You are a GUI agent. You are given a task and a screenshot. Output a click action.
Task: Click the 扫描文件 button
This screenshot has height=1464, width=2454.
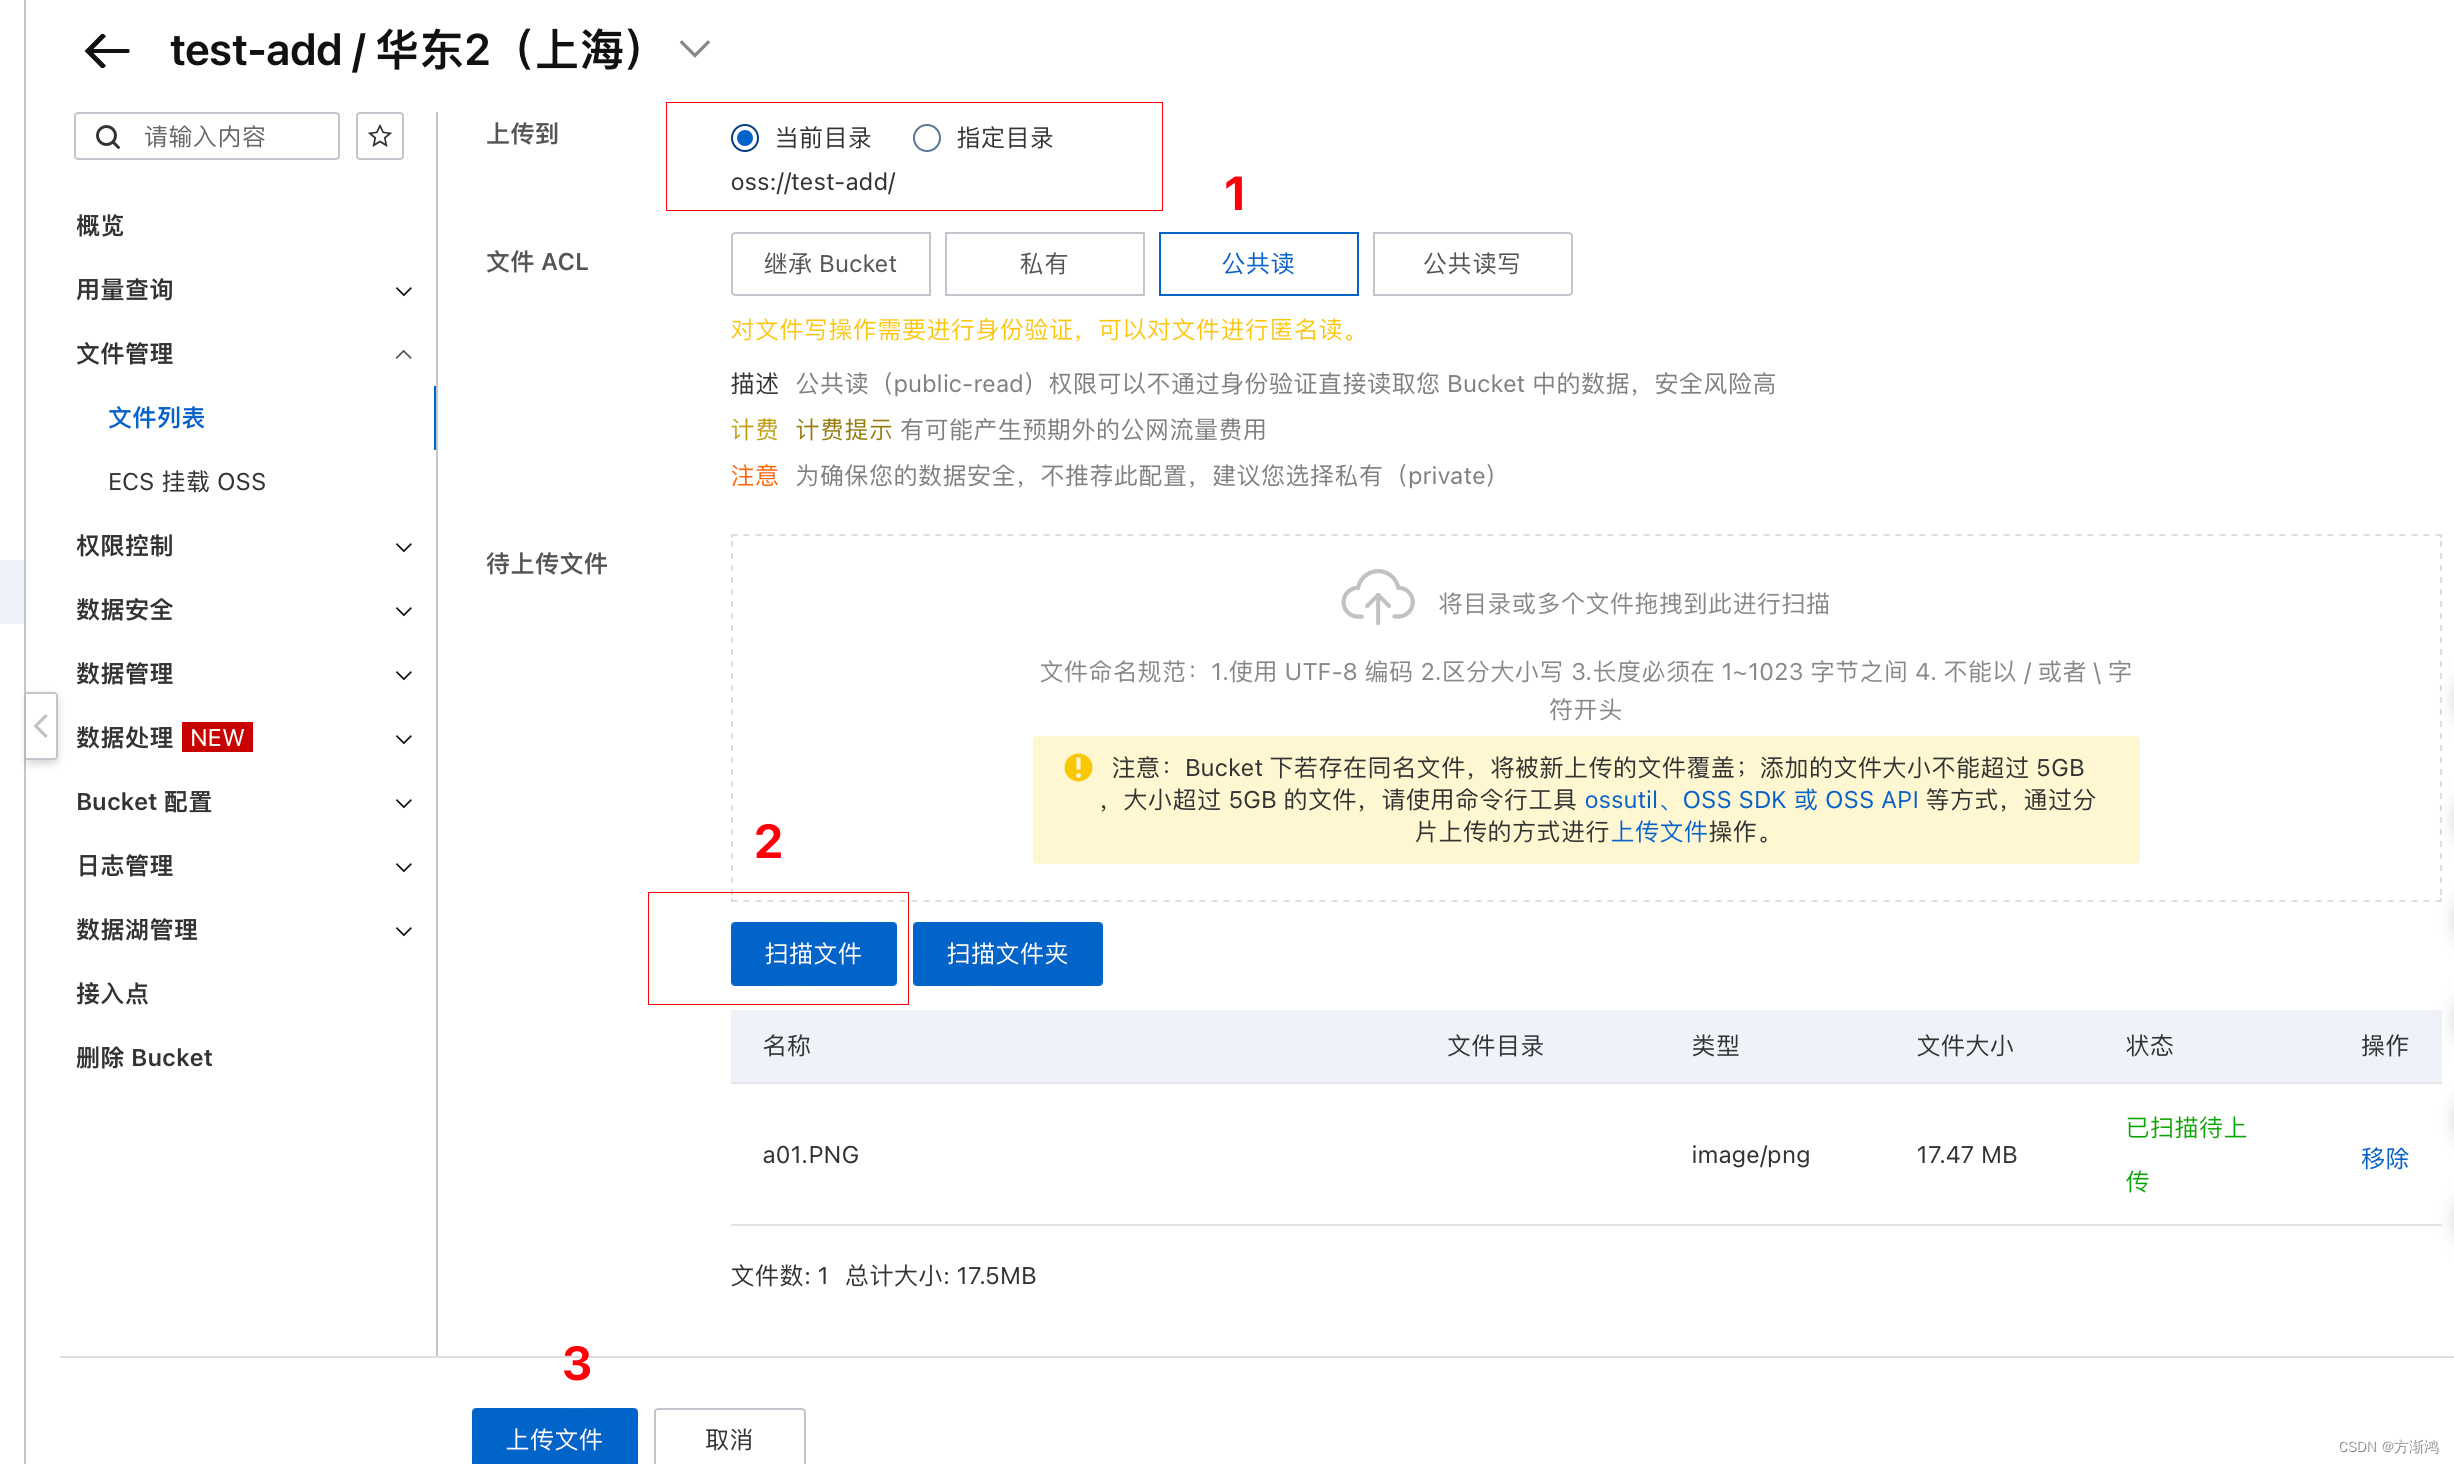(x=813, y=954)
